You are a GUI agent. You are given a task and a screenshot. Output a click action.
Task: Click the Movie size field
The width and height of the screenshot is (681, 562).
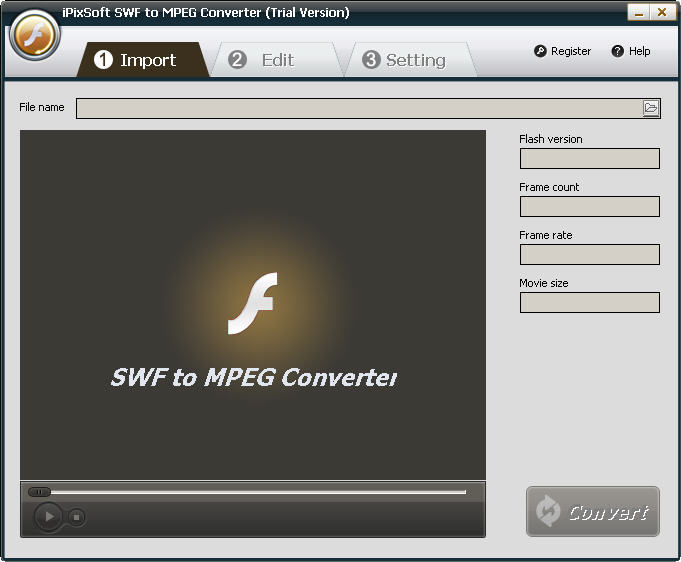[x=590, y=302]
